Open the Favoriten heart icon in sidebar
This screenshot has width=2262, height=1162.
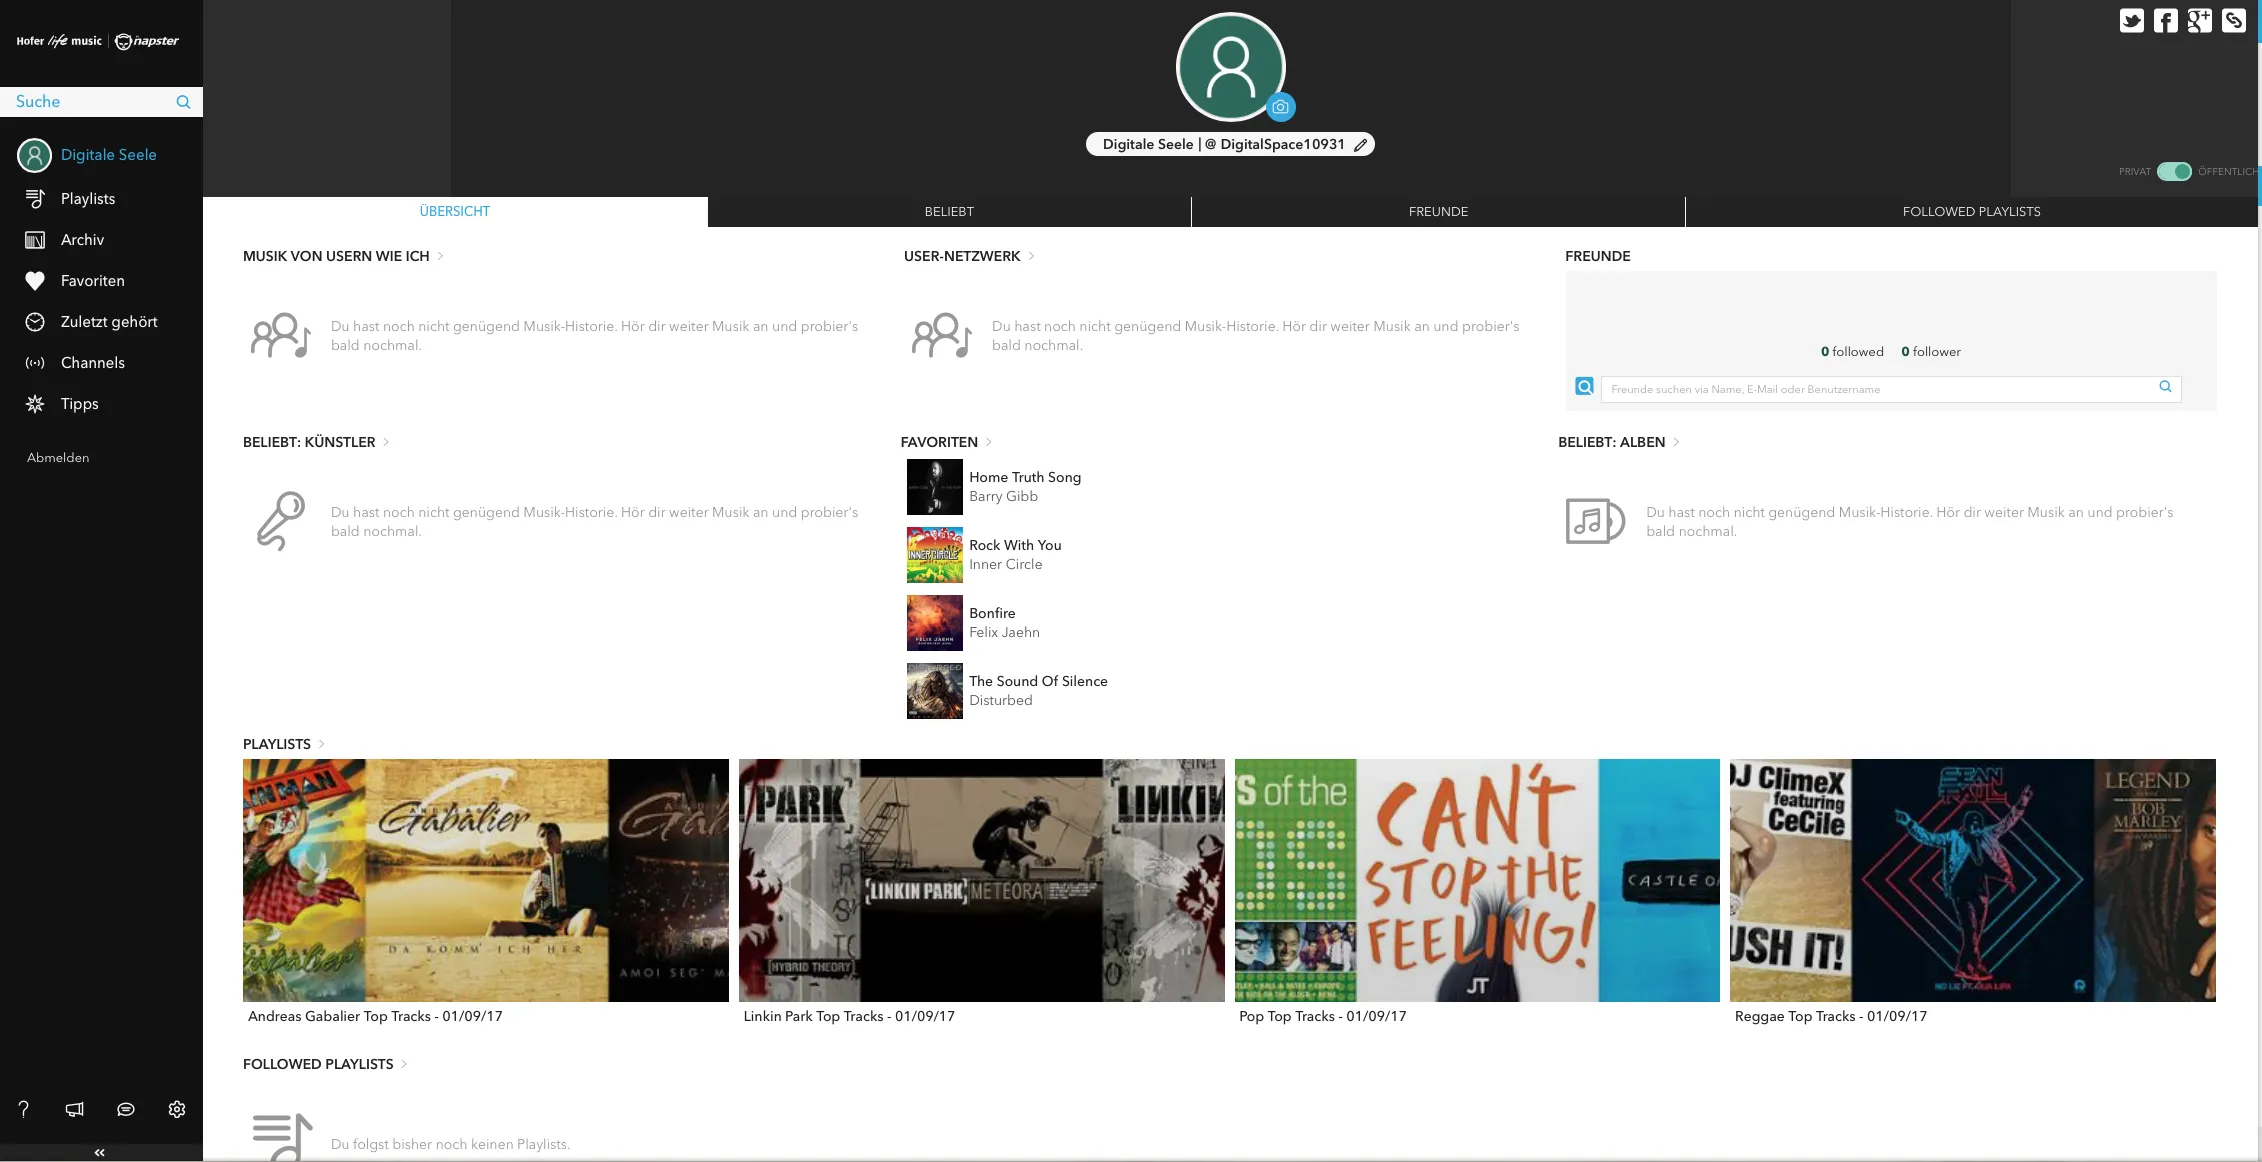click(35, 281)
